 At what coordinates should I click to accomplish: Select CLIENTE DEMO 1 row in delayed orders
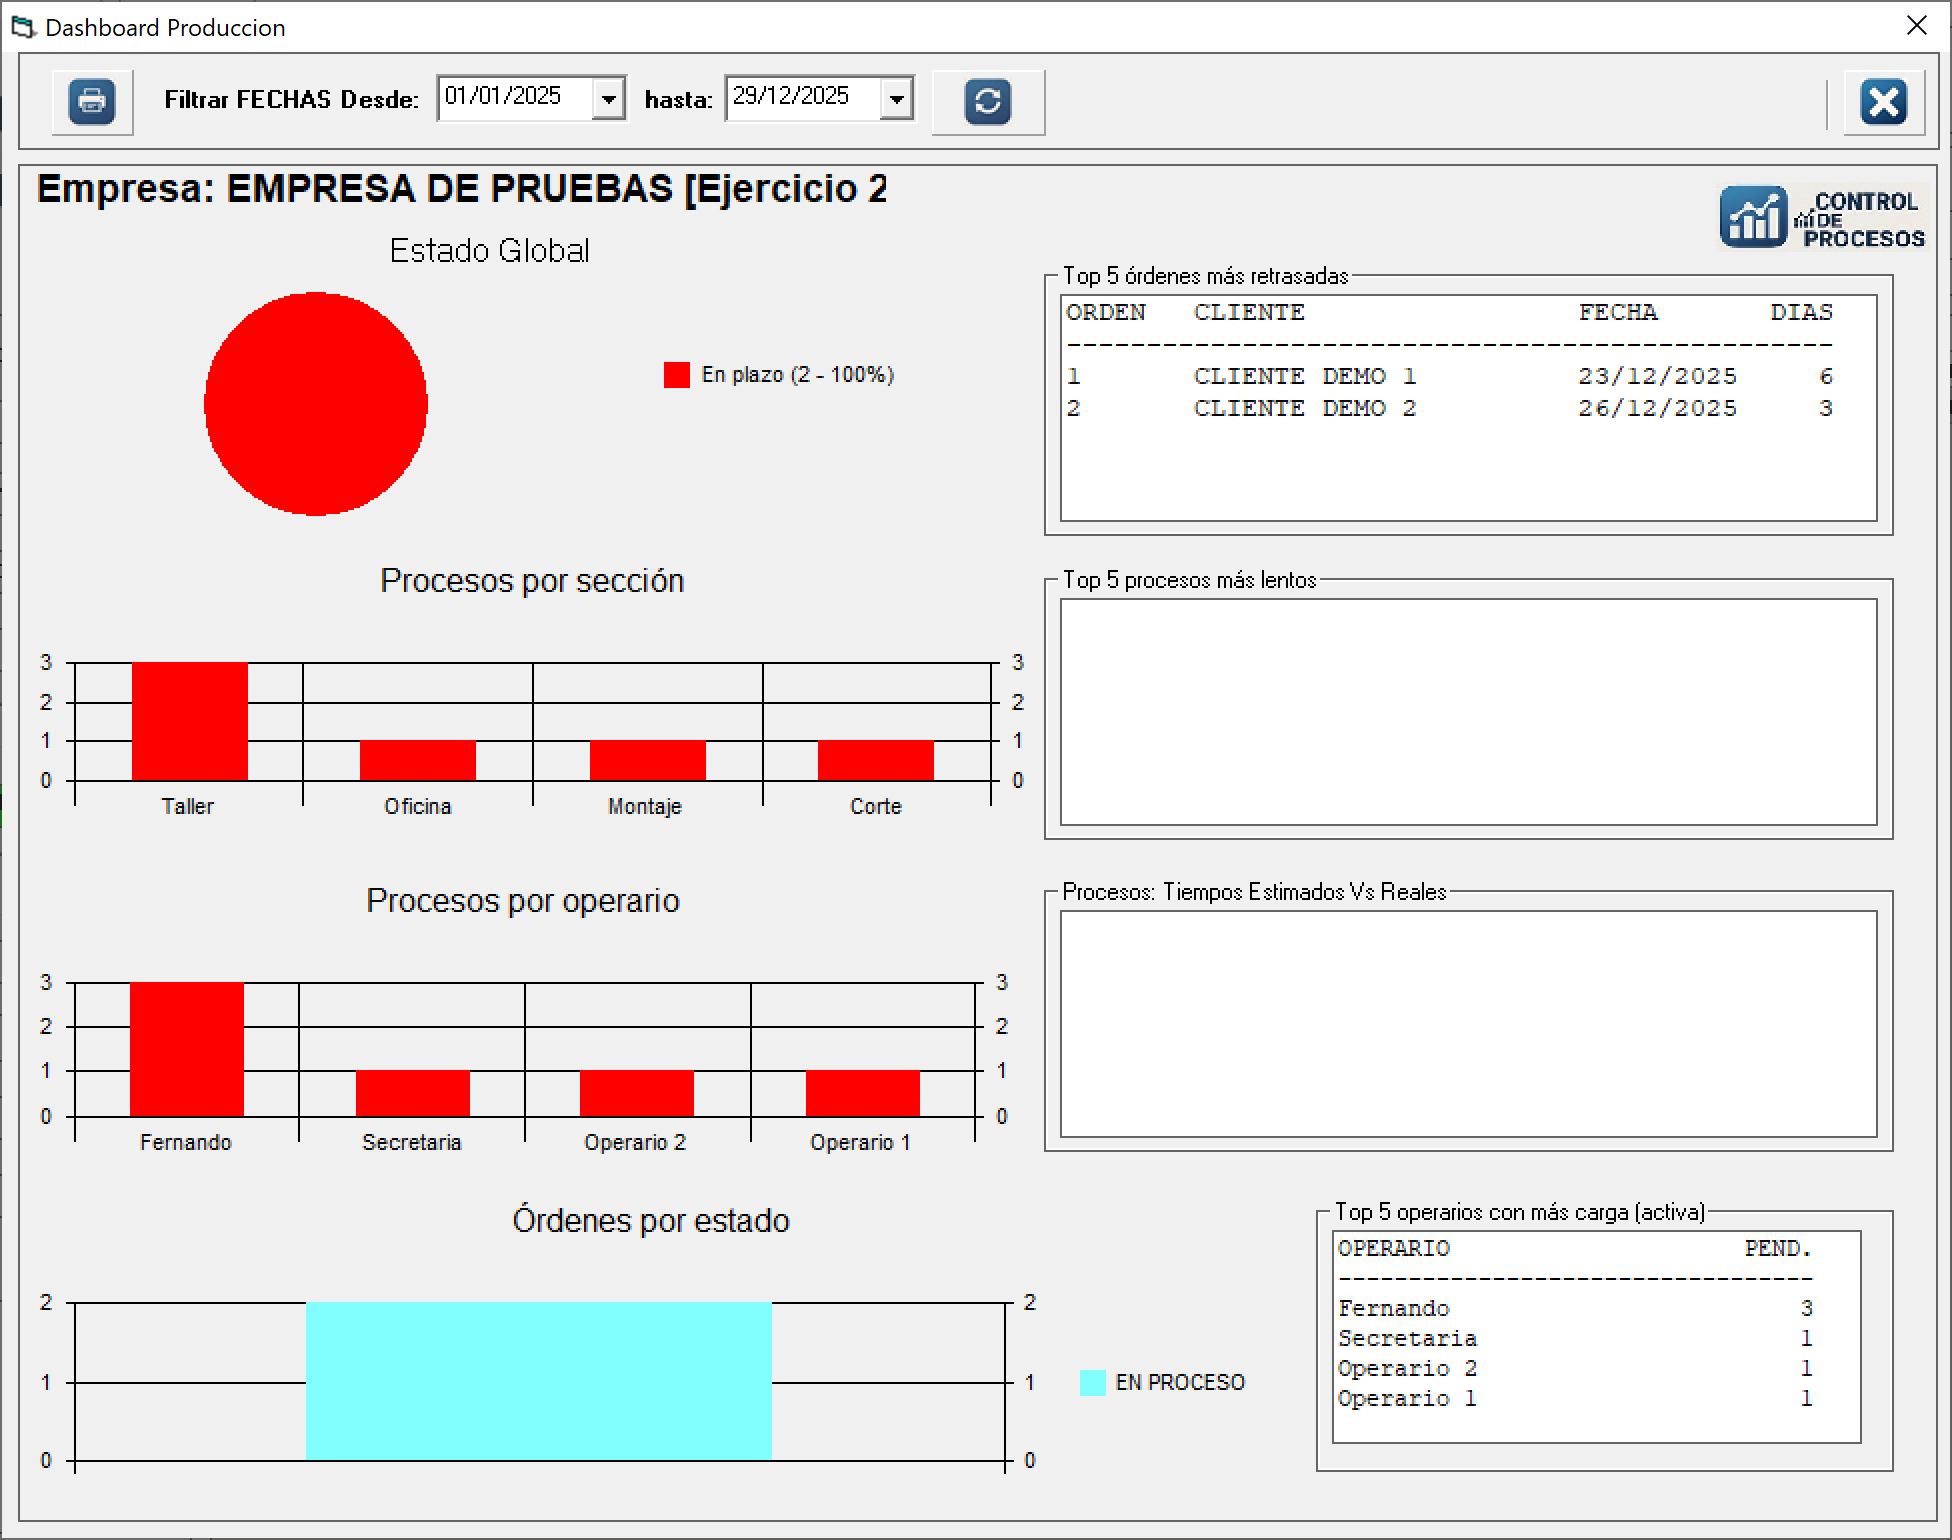click(x=1304, y=377)
